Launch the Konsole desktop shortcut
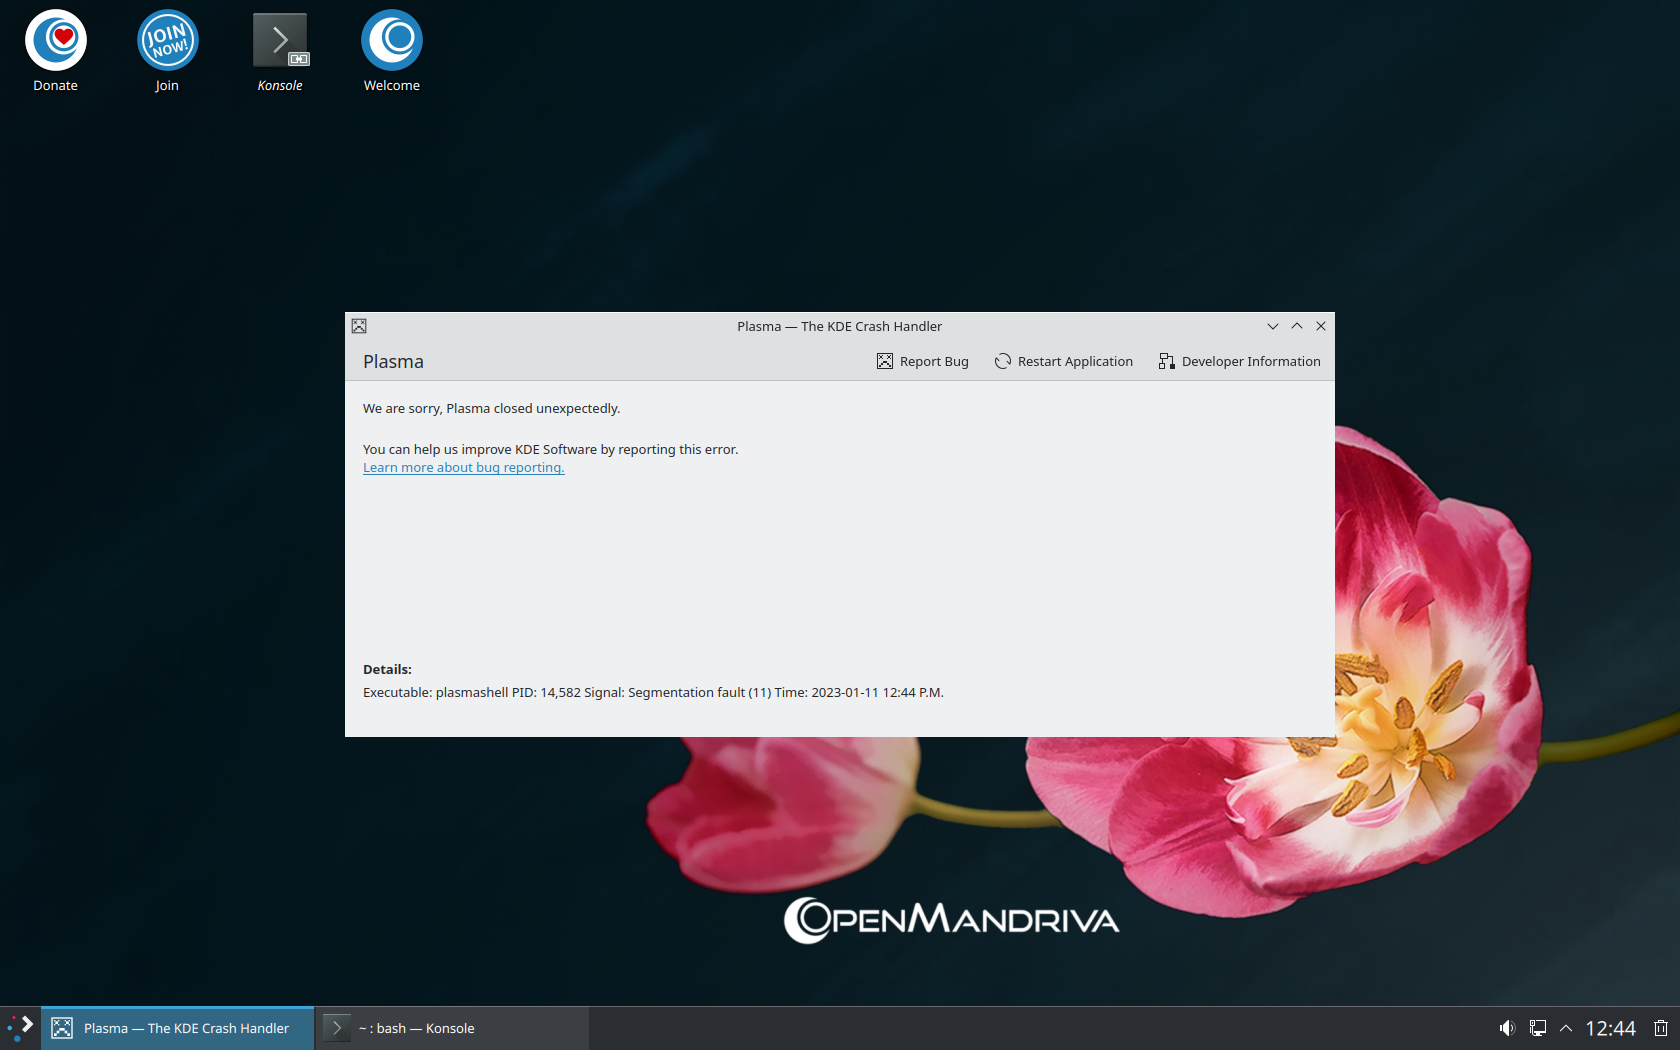 (x=280, y=51)
